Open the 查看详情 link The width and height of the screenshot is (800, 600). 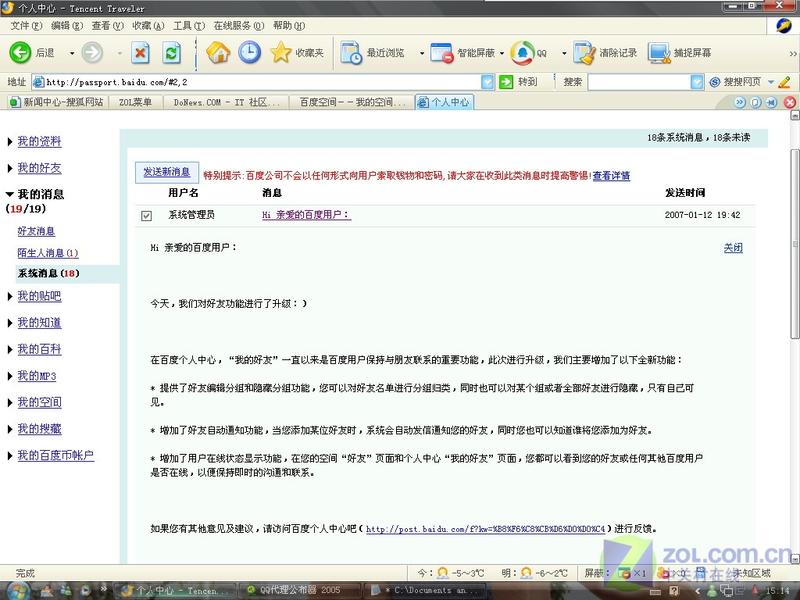tap(611, 176)
